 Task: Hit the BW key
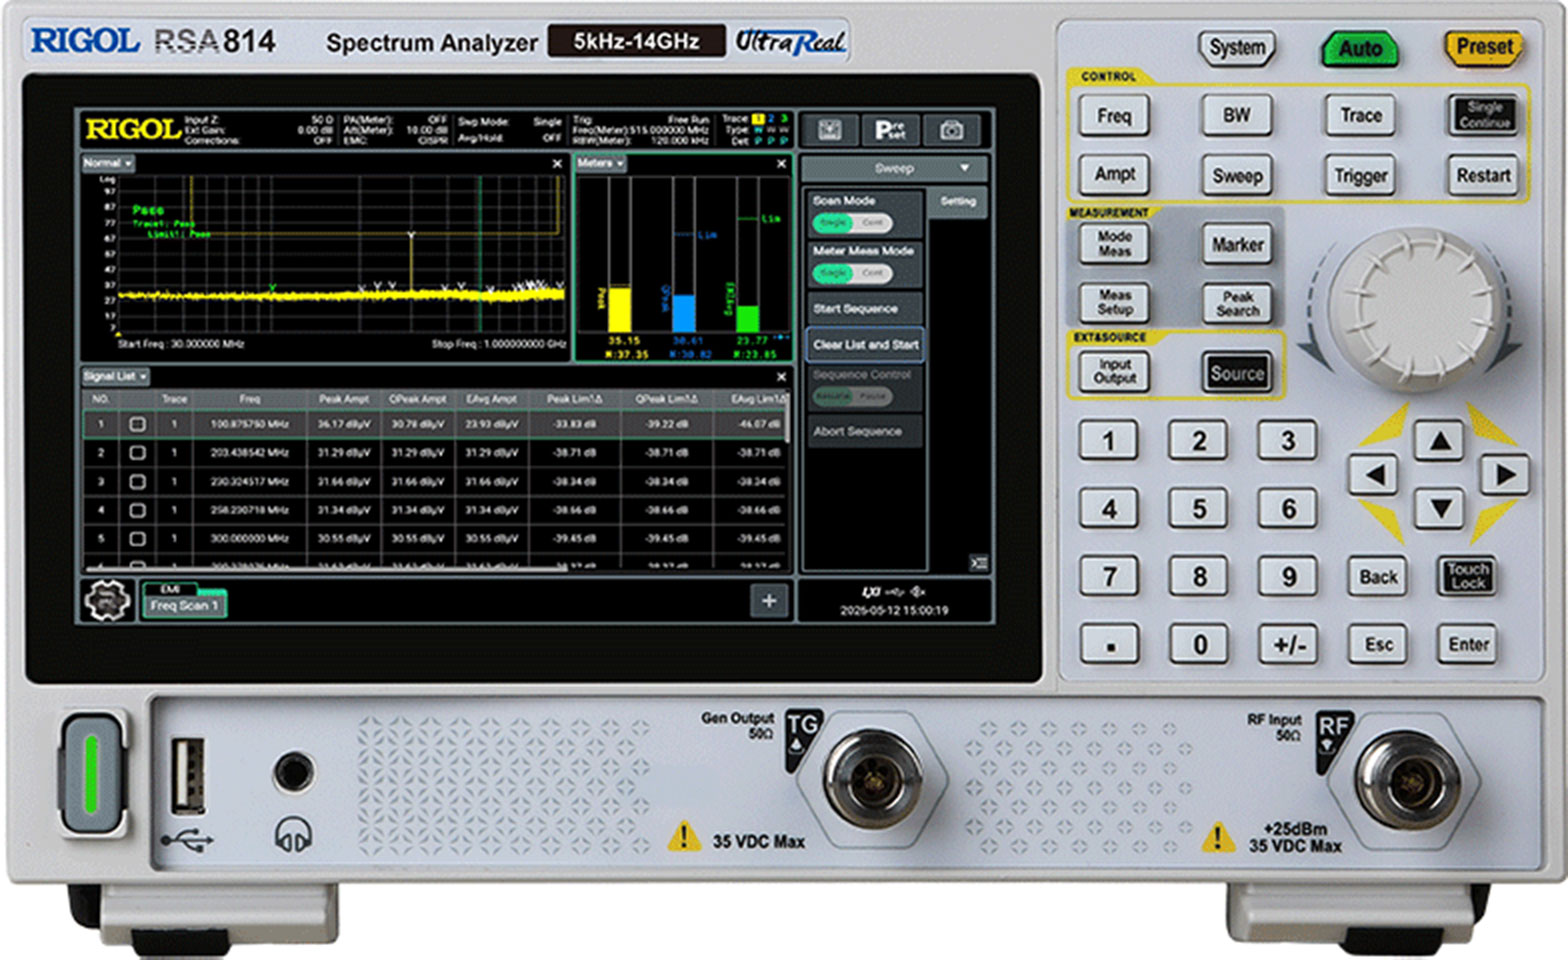pyautogui.click(x=1237, y=115)
